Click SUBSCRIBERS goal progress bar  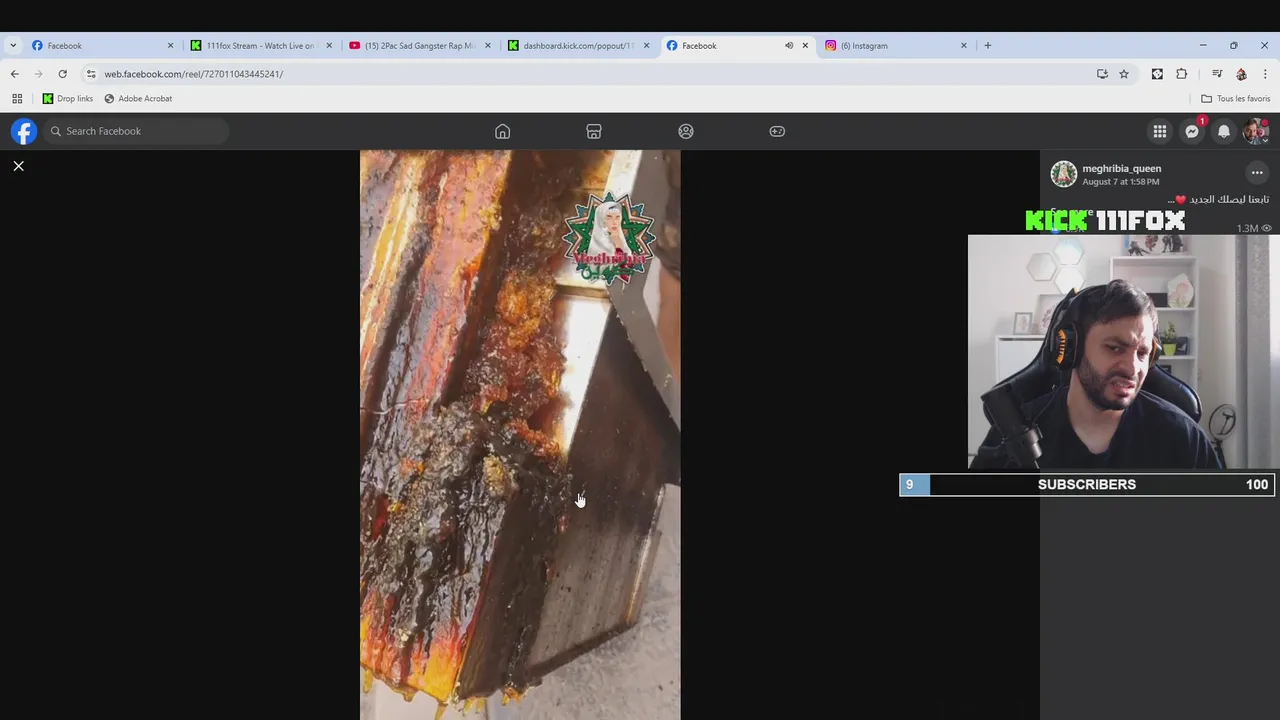pyautogui.click(x=1087, y=484)
